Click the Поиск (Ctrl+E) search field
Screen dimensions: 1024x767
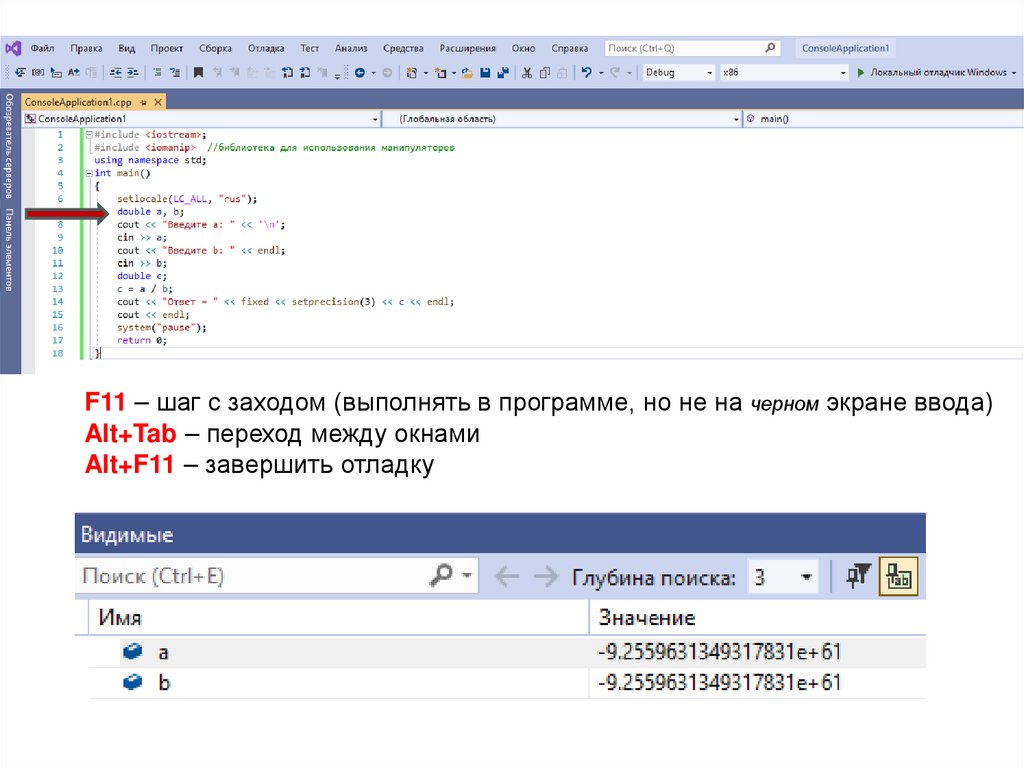[x=250, y=577]
